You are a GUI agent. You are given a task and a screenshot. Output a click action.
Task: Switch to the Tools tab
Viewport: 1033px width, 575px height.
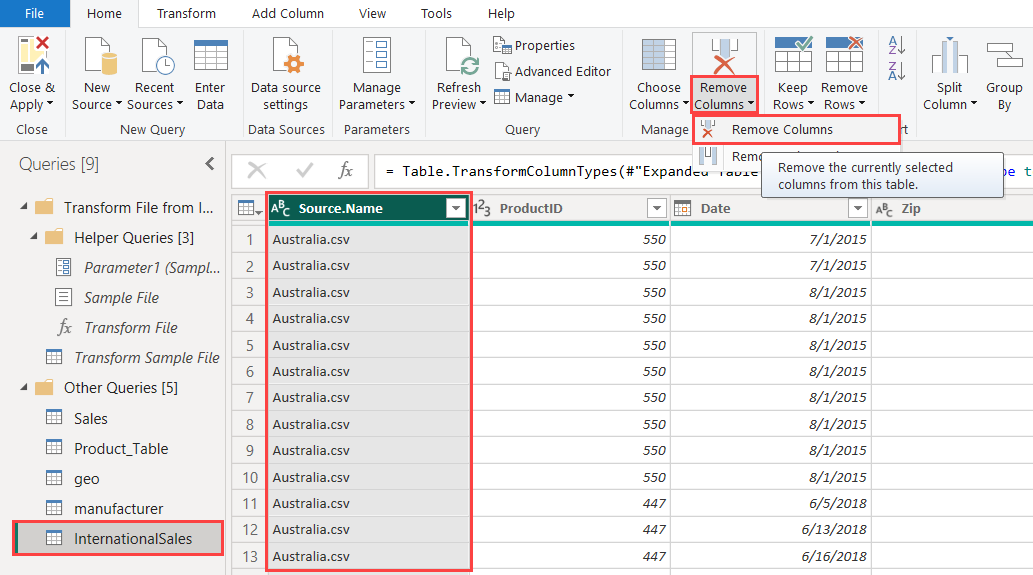(x=436, y=13)
